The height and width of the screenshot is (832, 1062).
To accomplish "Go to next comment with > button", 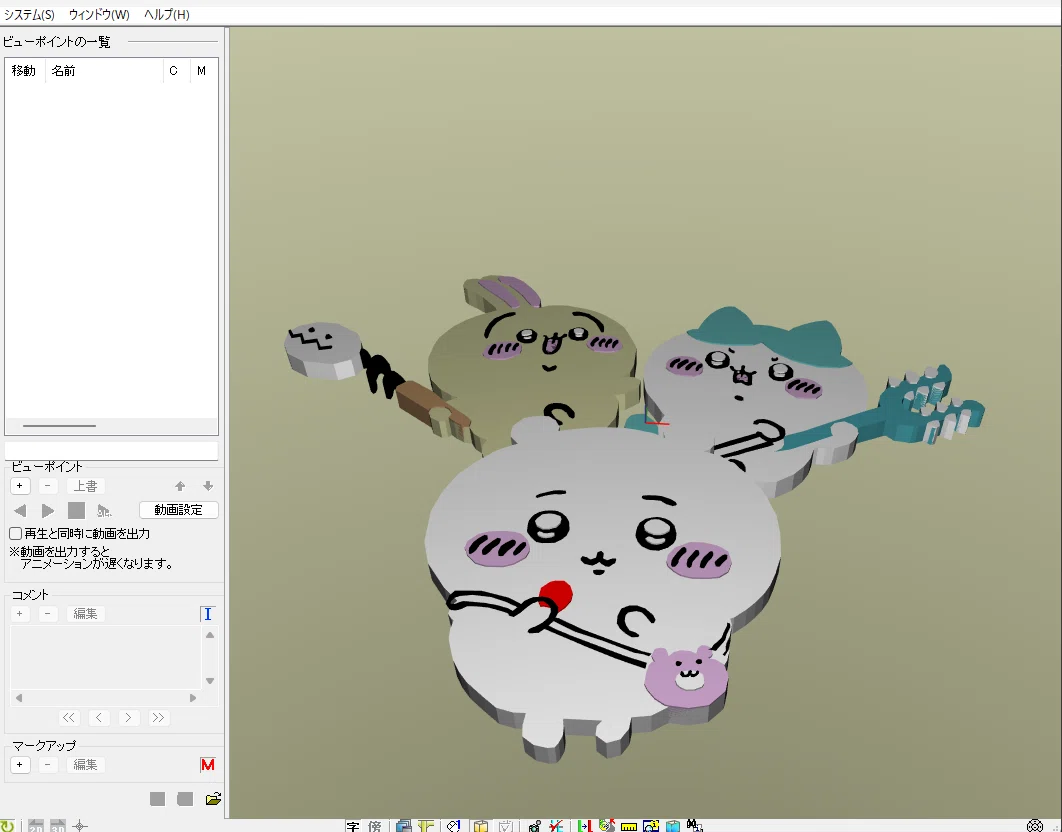I will pyautogui.click(x=129, y=717).
